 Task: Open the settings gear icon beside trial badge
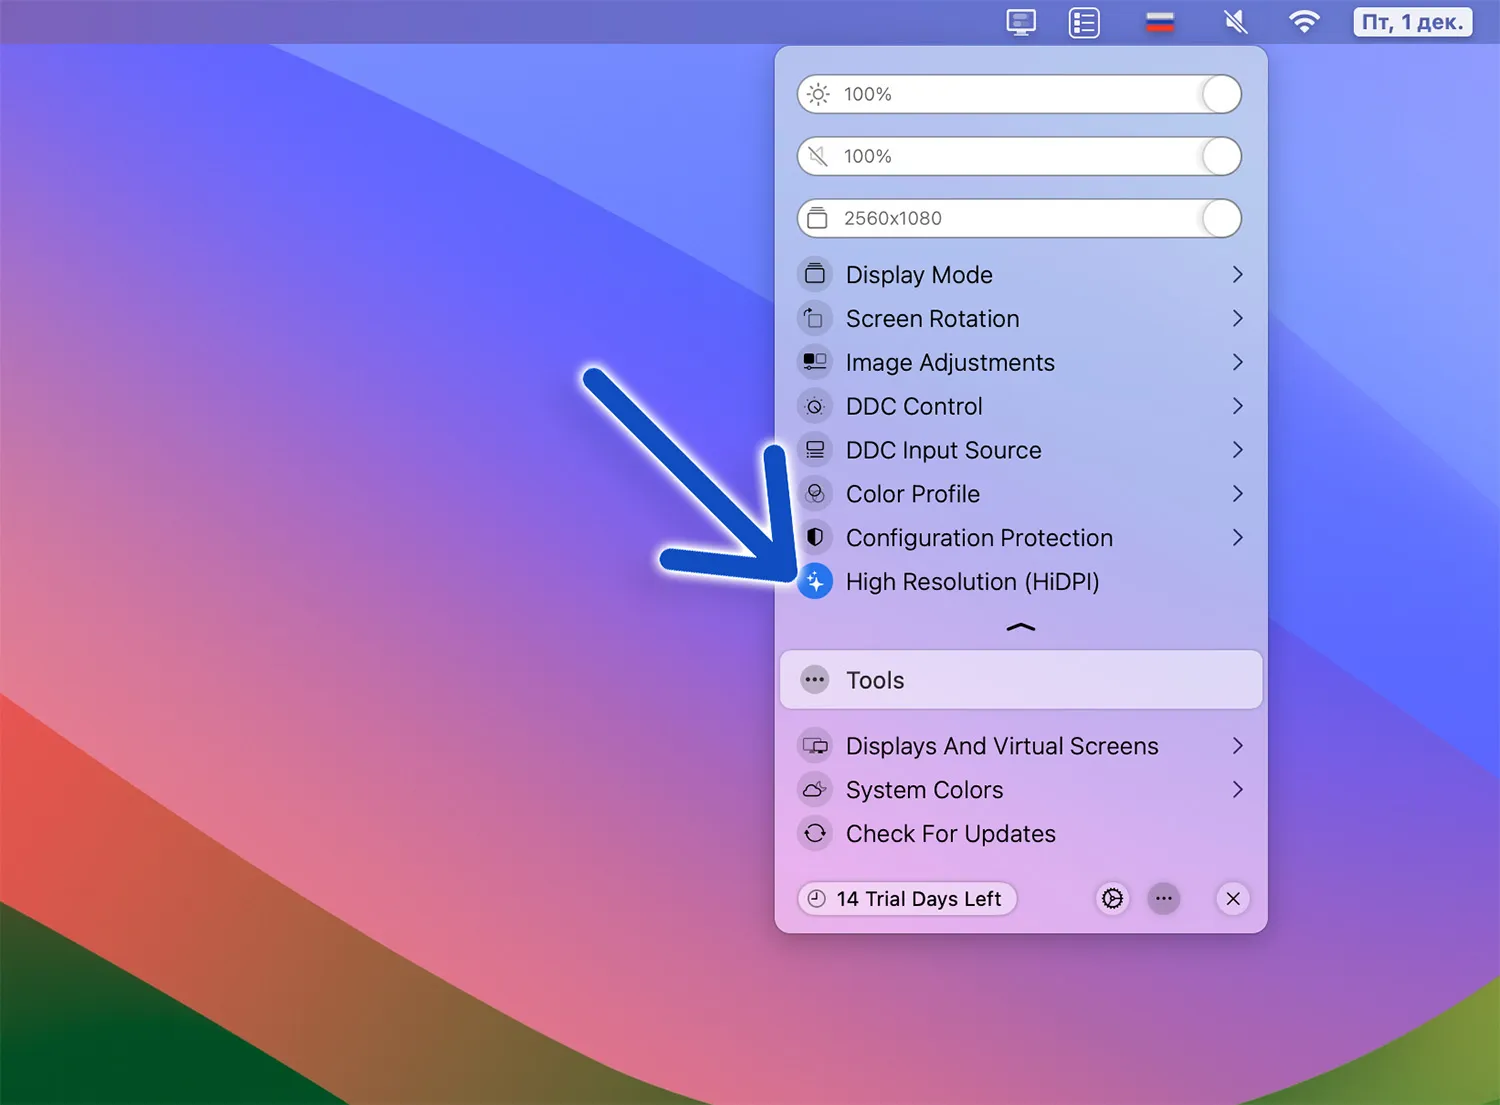pos(1112,899)
